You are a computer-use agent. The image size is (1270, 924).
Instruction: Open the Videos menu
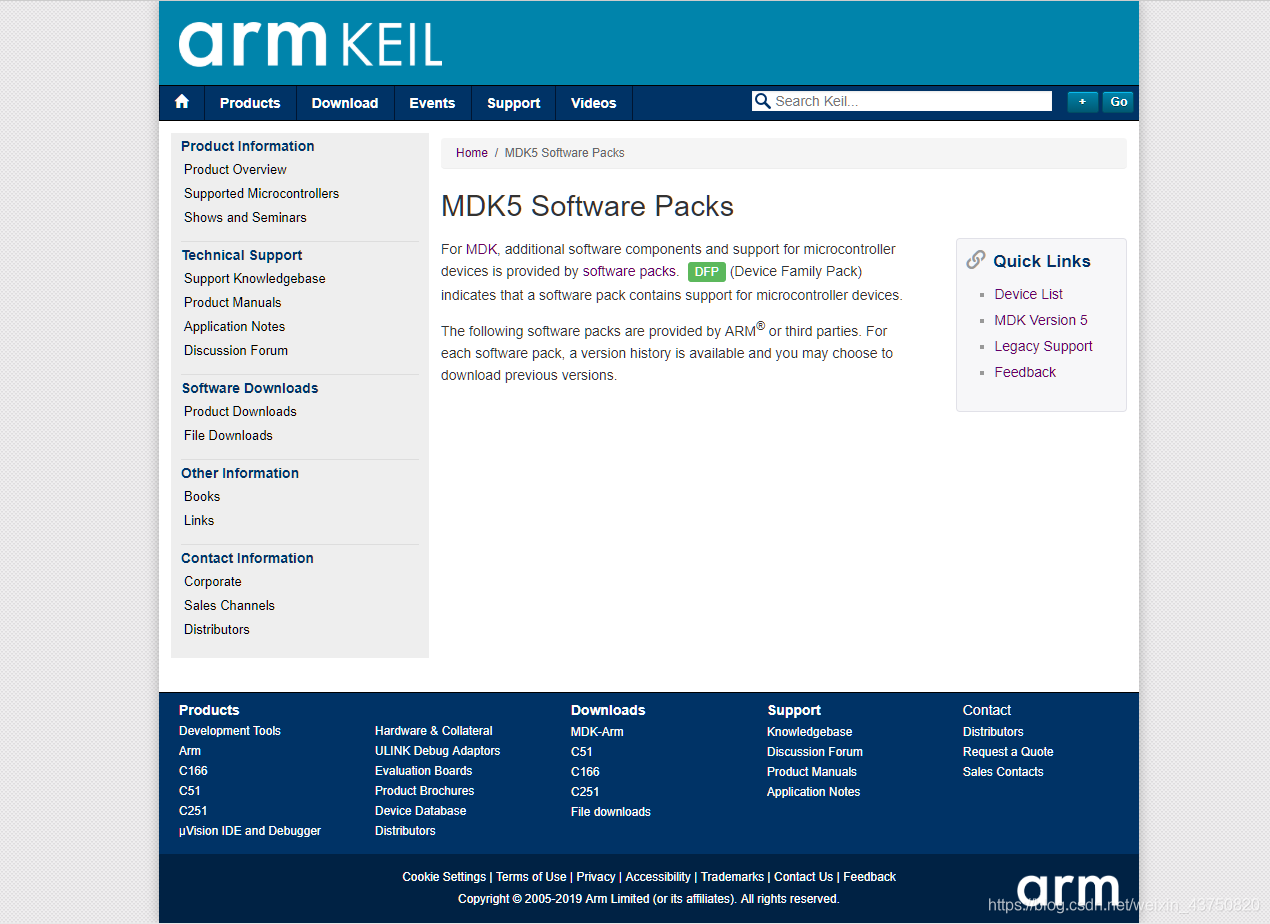click(594, 103)
